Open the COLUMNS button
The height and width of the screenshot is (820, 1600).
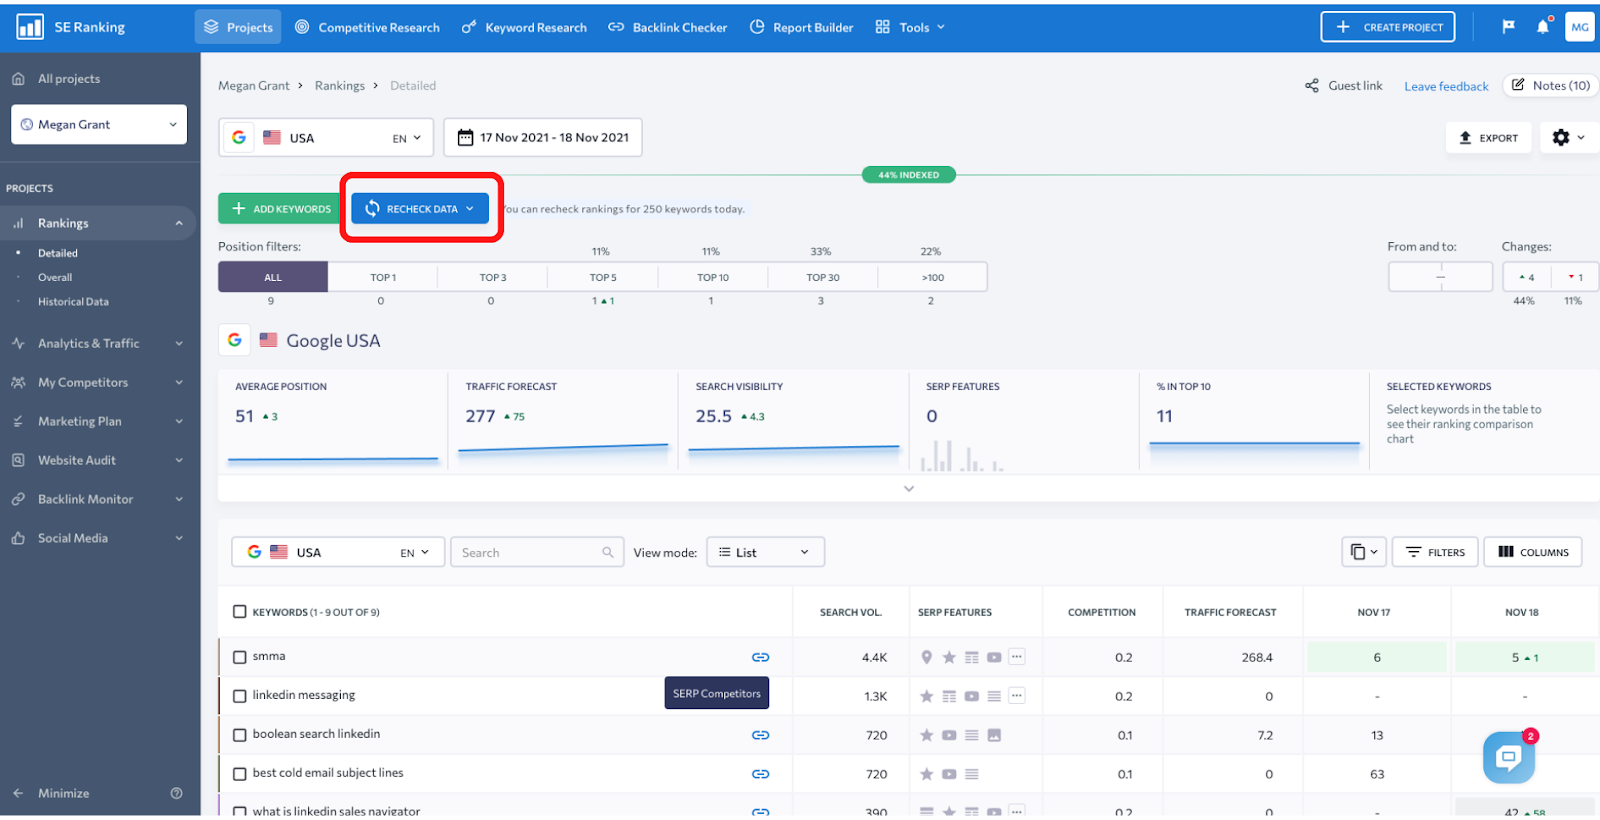(1533, 552)
